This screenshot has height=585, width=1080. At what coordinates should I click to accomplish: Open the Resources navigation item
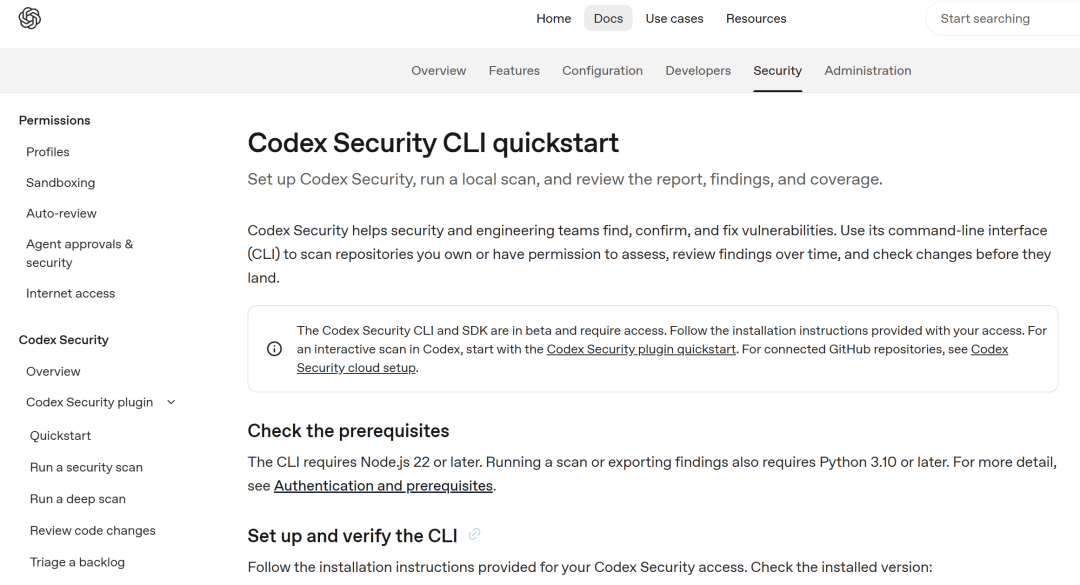tap(756, 19)
